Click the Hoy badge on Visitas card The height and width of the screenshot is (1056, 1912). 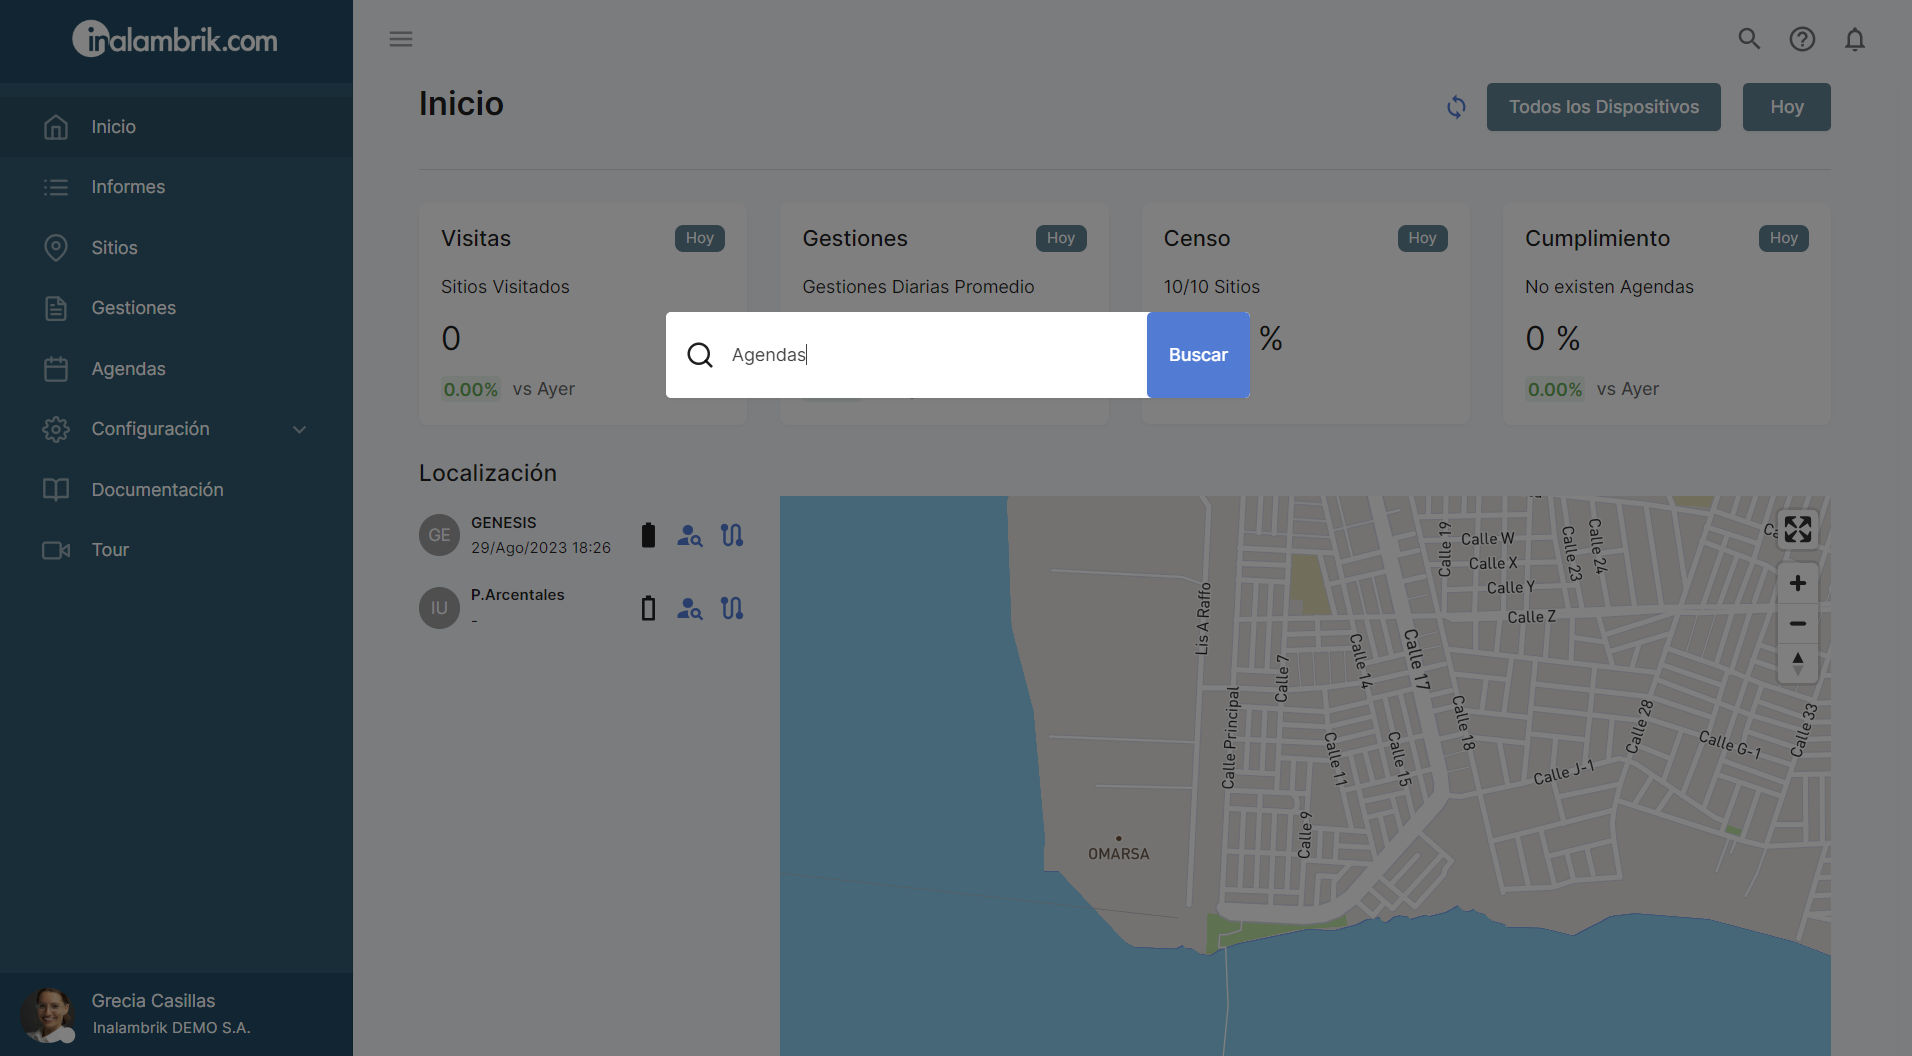(x=700, y=238)
